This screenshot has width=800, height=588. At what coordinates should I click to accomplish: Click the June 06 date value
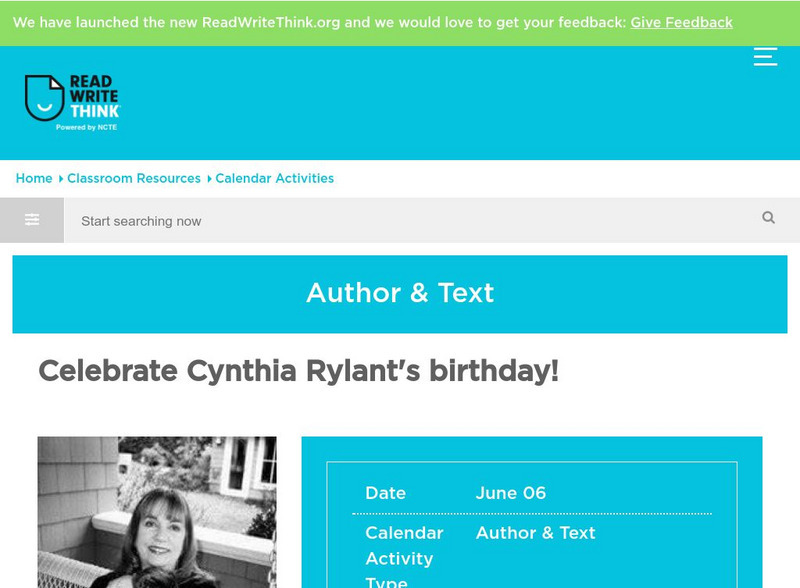click(511, 493)
